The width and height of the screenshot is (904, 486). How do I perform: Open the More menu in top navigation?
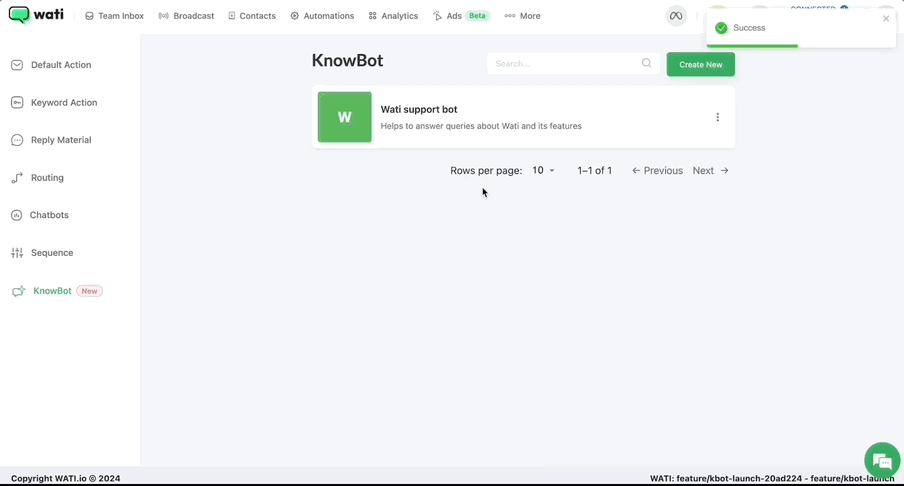522,16
